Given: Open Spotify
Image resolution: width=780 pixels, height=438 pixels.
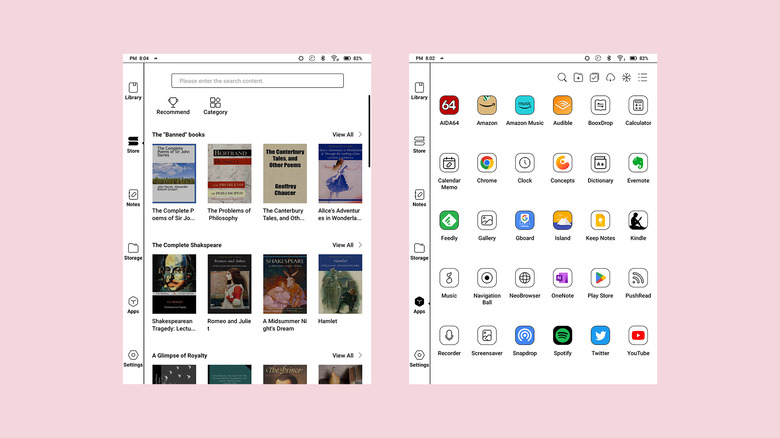Looking at the screenshot, I should (562, 335).
